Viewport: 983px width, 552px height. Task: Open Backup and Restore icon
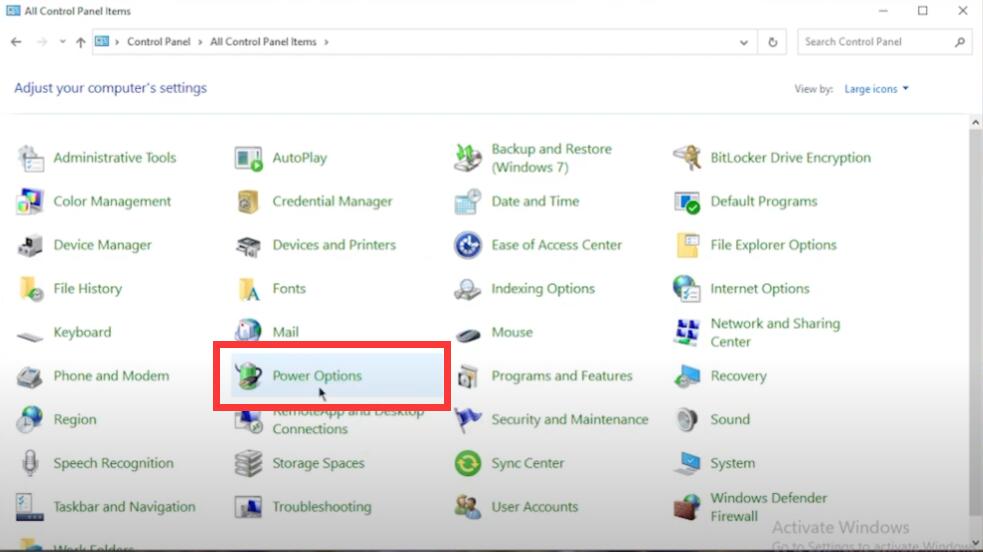click(x=467, y=158)
